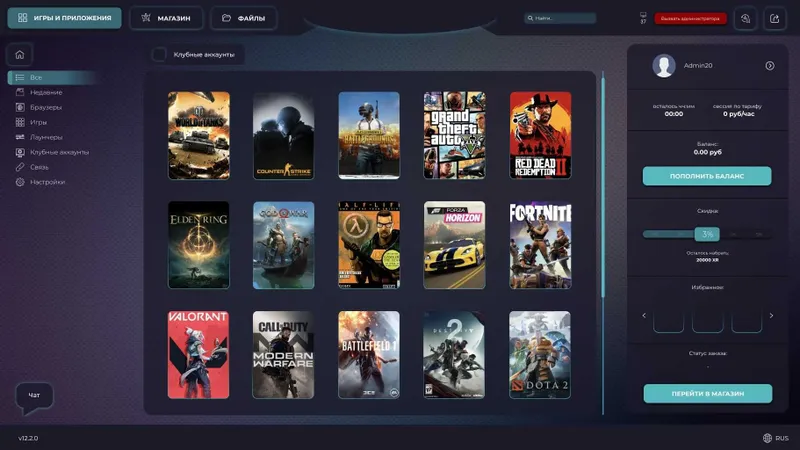Click the 0 руб/час tariff value
Screen dimensions: 800x450
tap(738, 114)
